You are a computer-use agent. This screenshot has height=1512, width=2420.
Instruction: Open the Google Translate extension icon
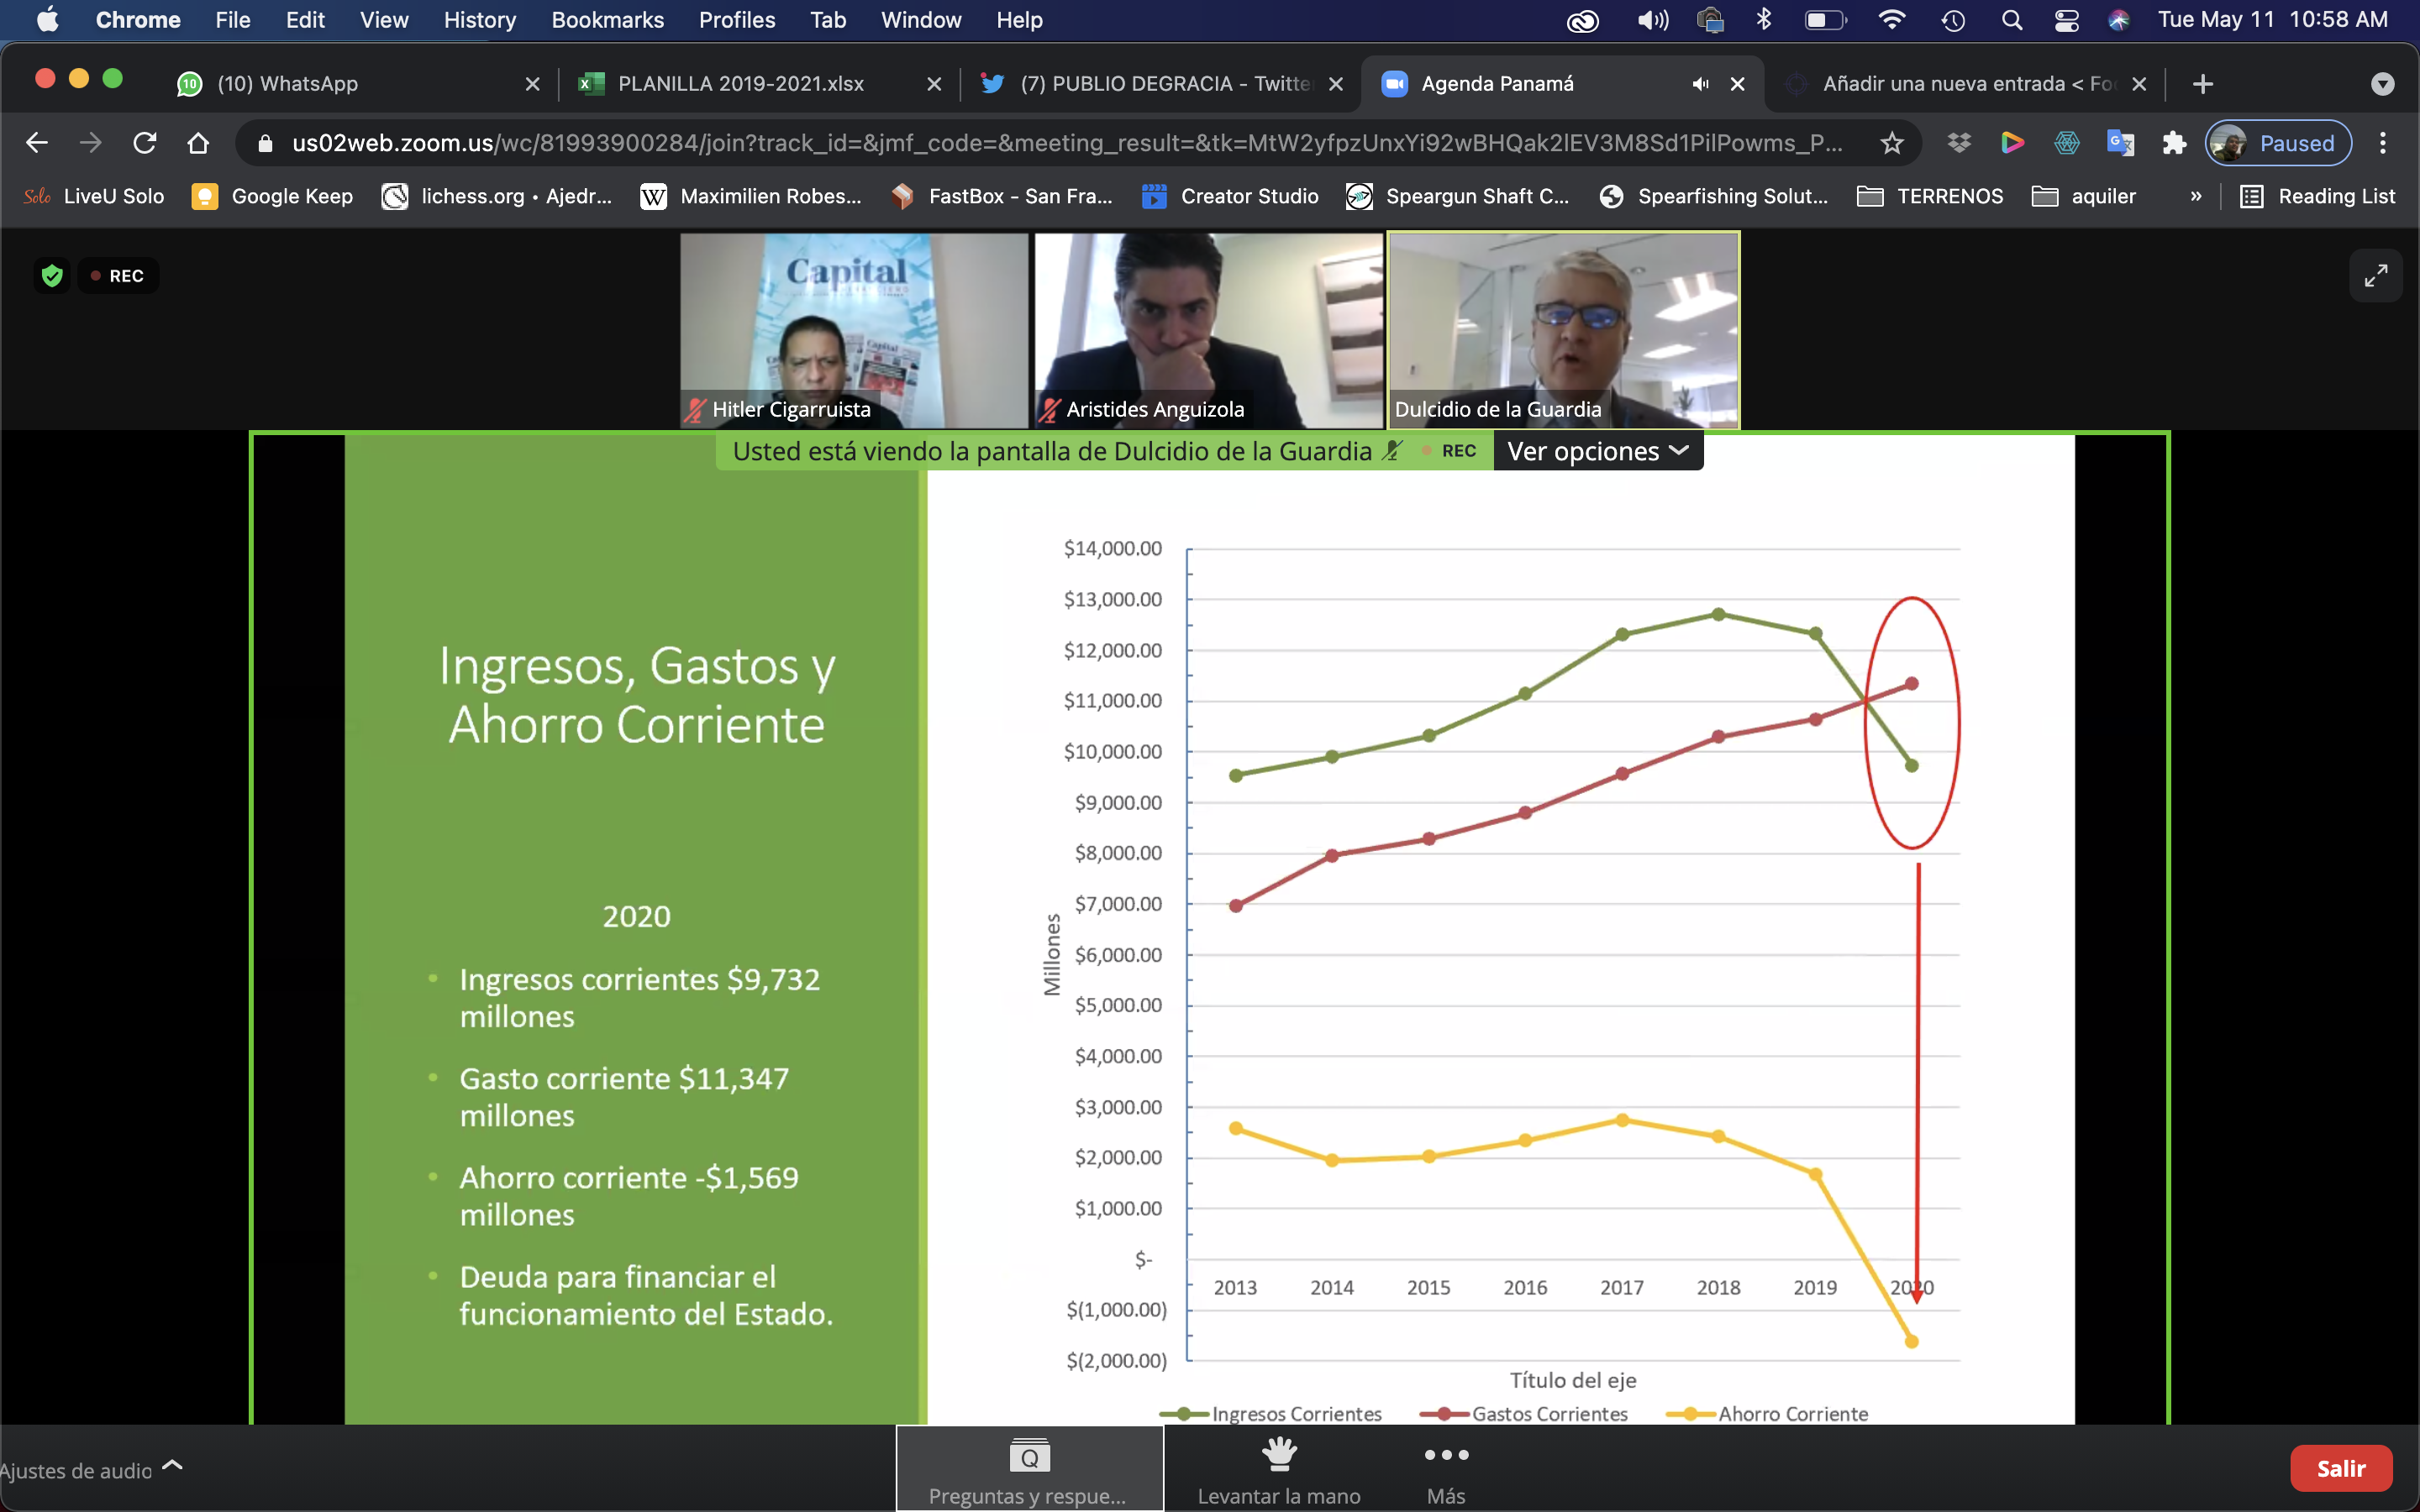[x=2120, y=143]
